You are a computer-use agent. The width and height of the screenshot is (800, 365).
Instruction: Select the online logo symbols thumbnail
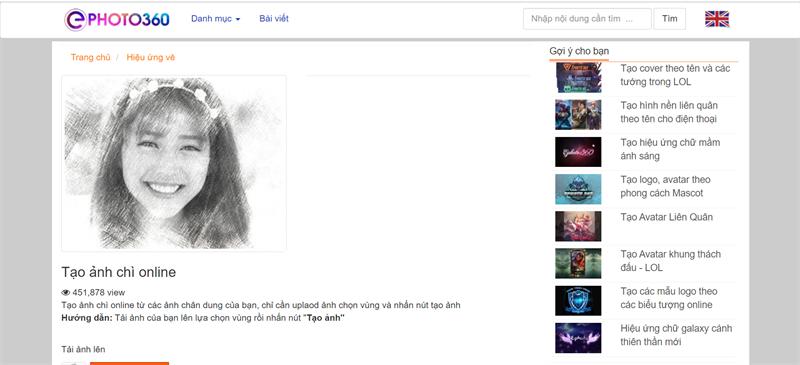[x=578, y=301]
